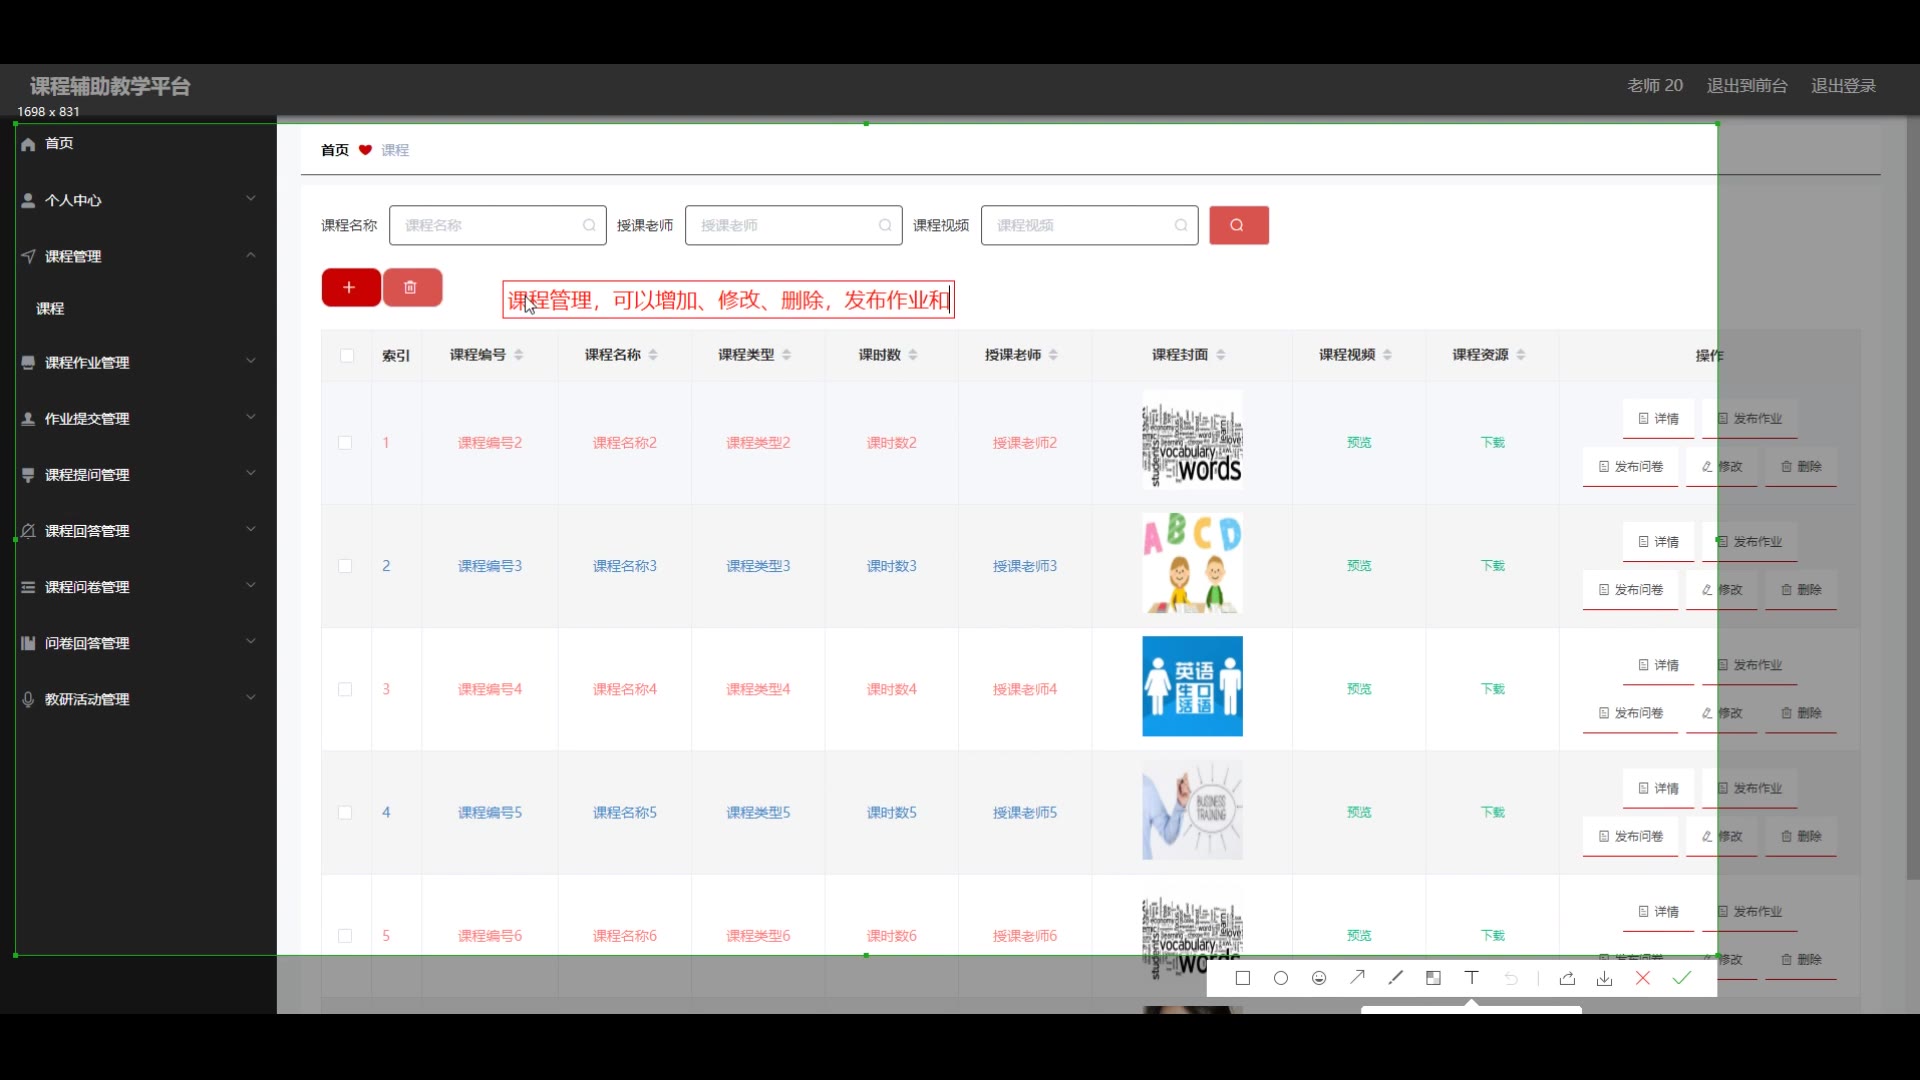Open 首页 in the sidebar

tap(59, 143)
